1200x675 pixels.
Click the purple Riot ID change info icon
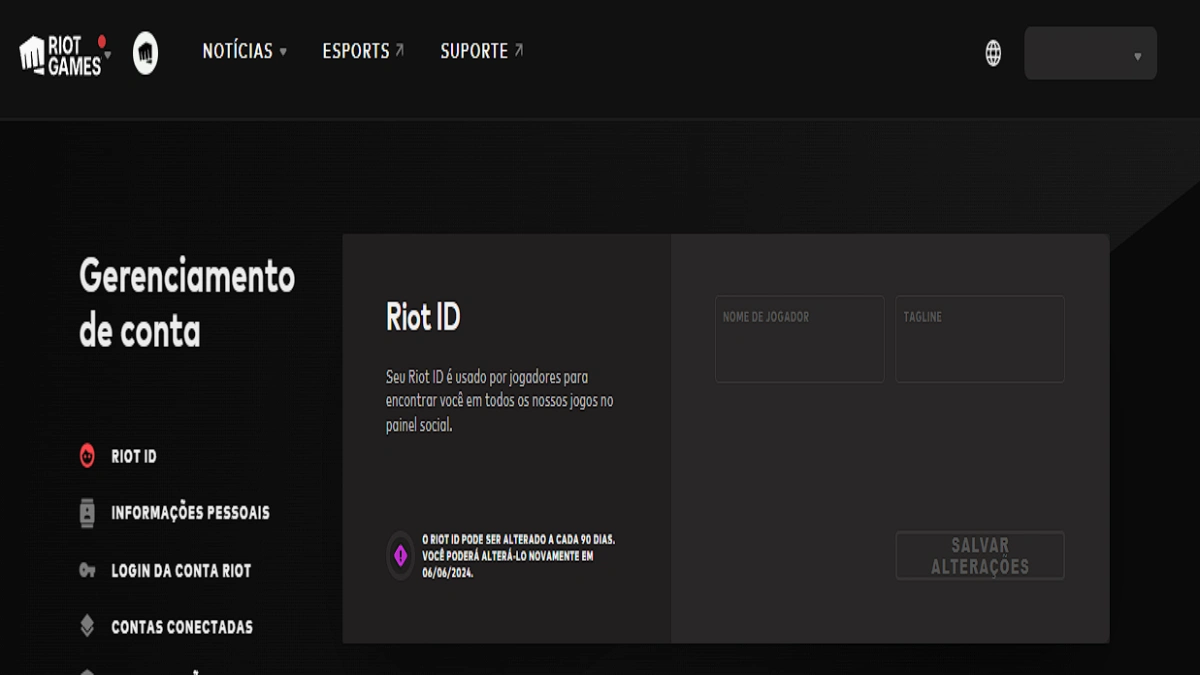(400, 556)
